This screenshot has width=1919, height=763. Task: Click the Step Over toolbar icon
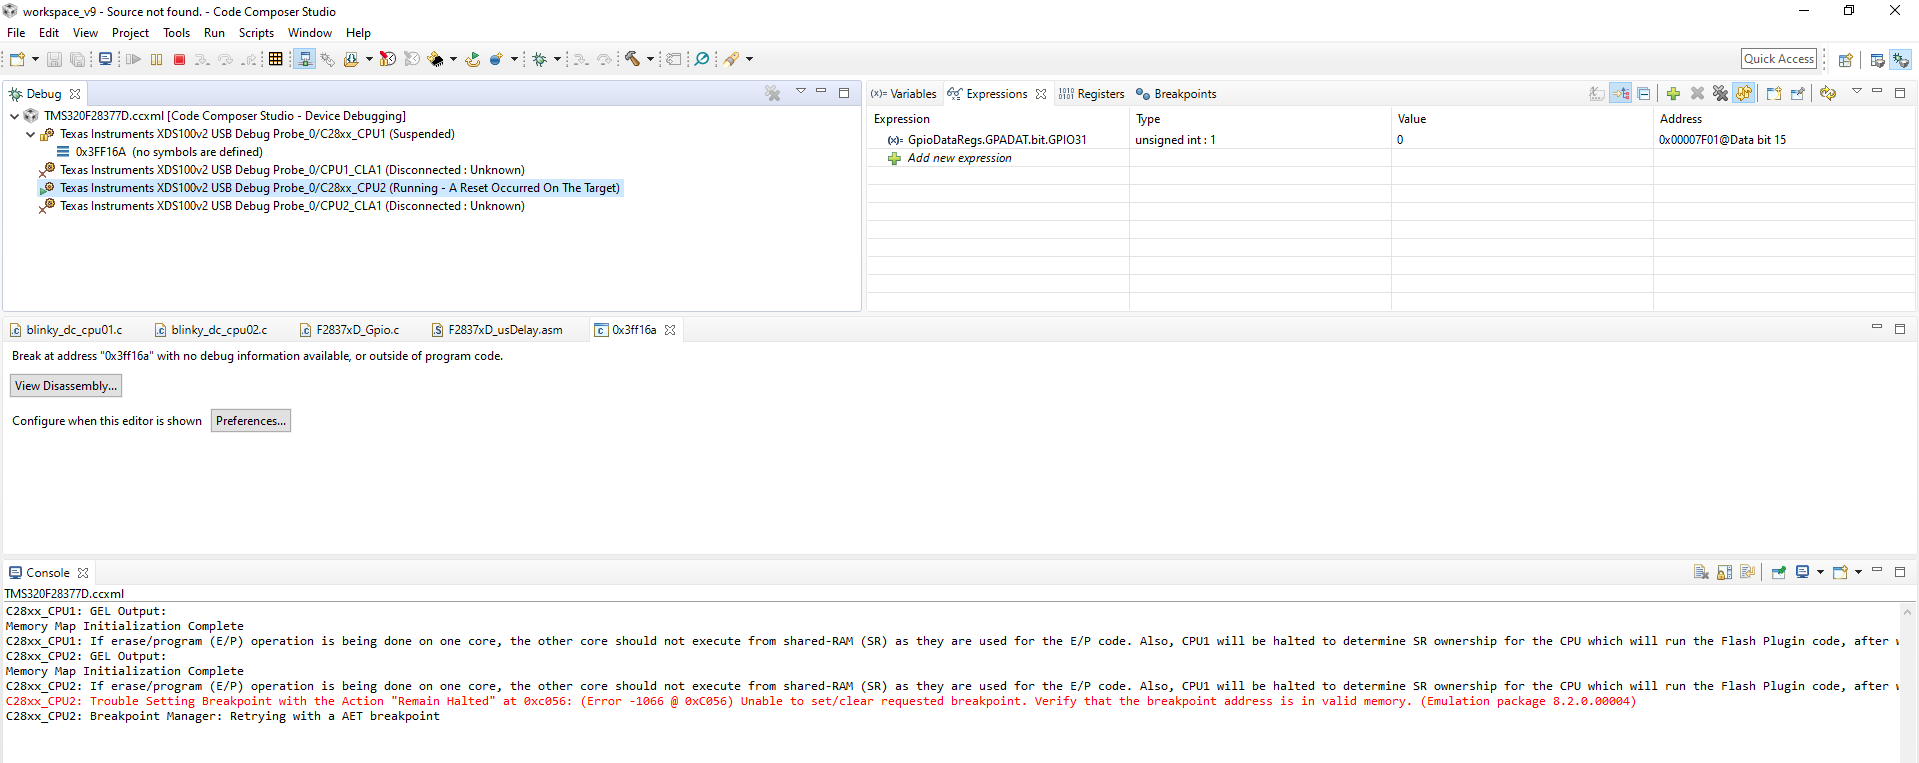point(225,59)
